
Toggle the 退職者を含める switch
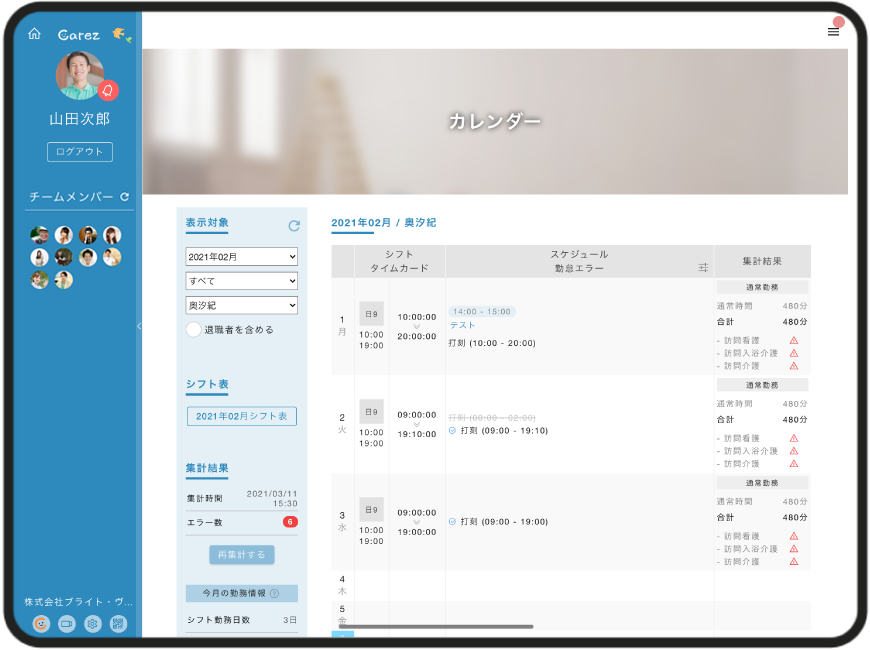(x=194, y=330)
